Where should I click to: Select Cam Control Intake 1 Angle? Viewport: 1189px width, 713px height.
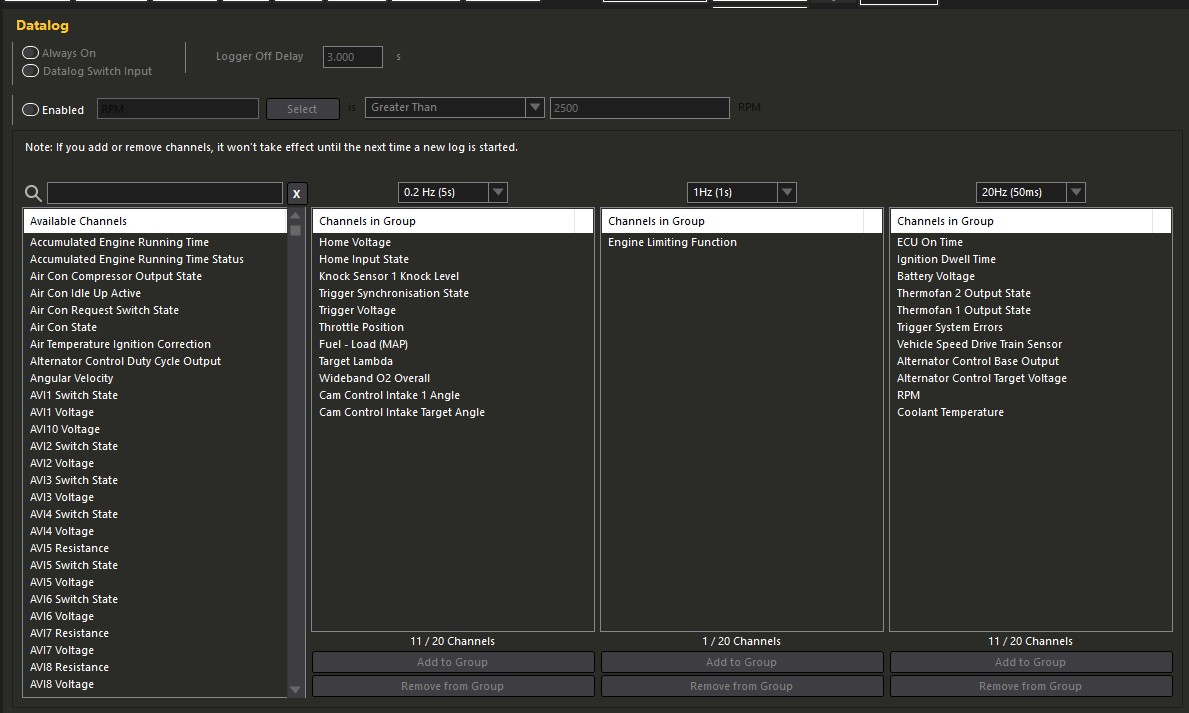click(x=389, y=395)
